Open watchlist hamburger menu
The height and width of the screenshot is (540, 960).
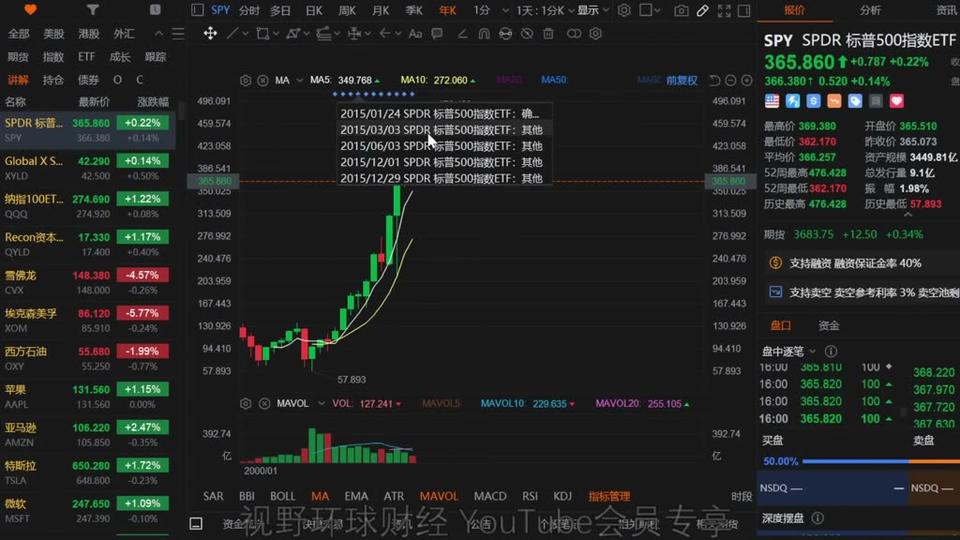tap(178, 34)
